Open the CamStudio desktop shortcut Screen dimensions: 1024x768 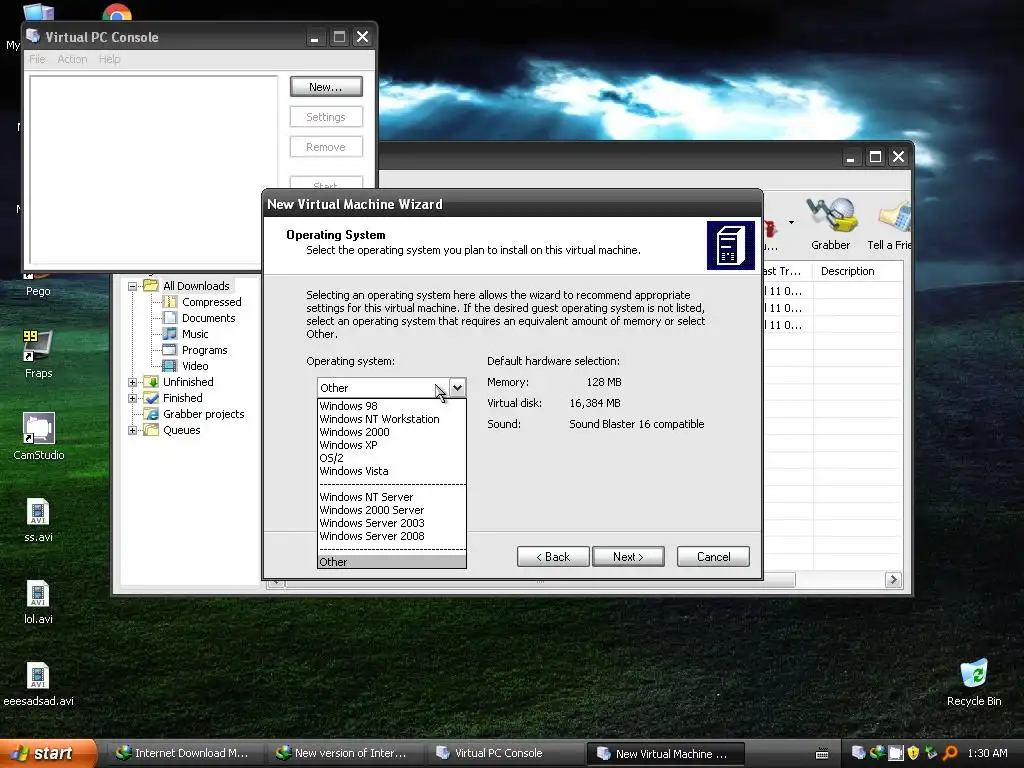pyautogui.click(x=39, y=436)
